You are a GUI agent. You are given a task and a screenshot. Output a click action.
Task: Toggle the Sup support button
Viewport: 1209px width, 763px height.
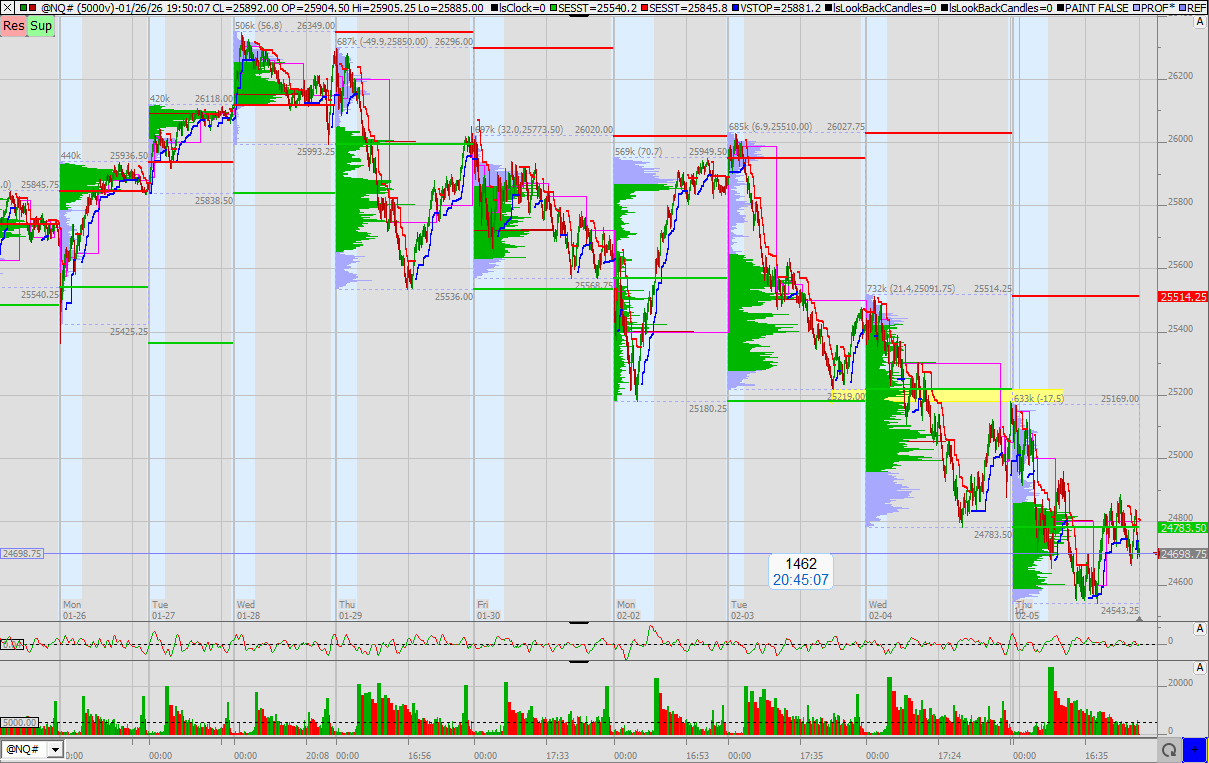point(41,25)
